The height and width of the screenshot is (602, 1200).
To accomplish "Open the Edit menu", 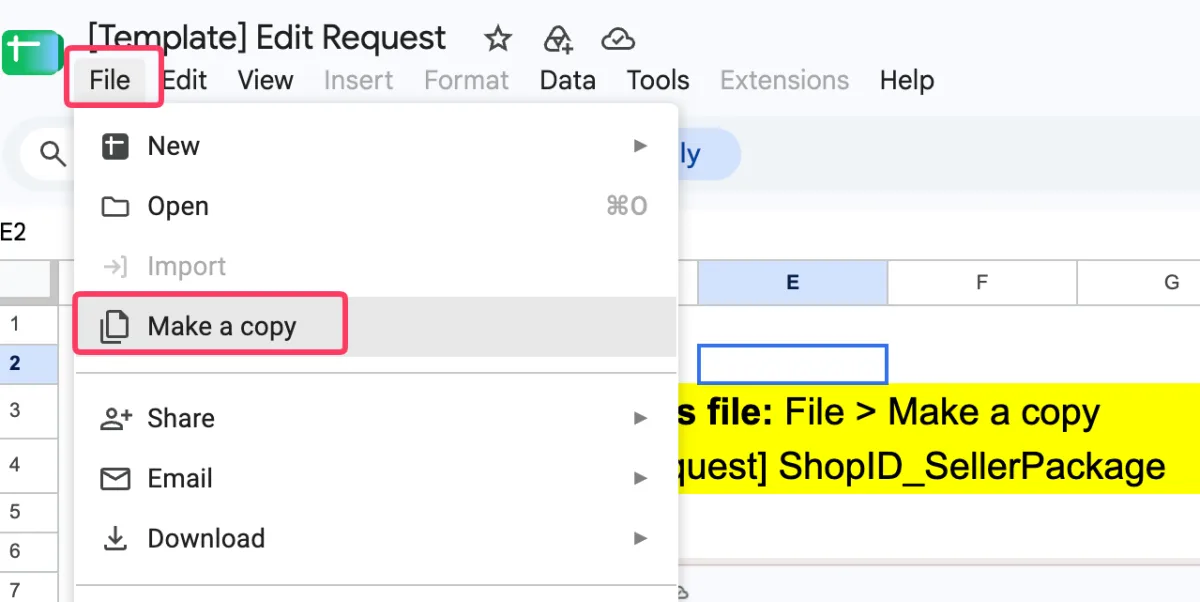I will pyautogui.click(x=185, y=80).
